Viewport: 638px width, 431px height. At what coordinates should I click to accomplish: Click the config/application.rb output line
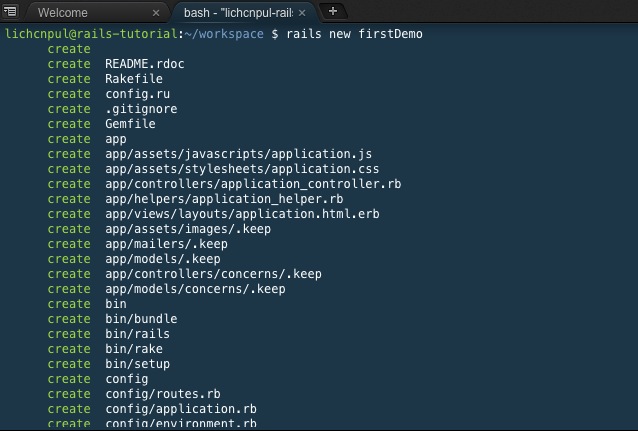click(x=181, y=409)
